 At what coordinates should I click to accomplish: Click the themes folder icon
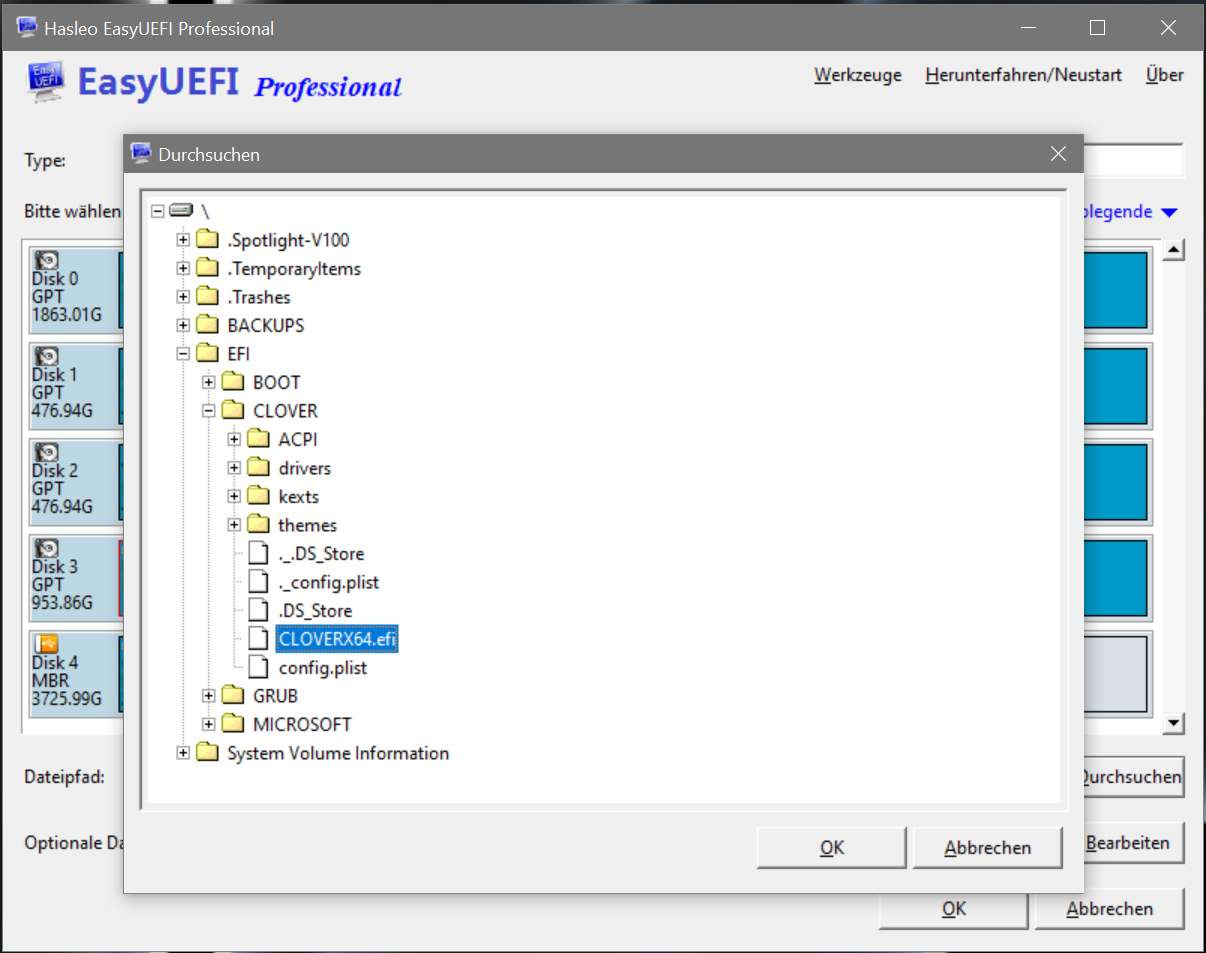click(x=259, y=525)
